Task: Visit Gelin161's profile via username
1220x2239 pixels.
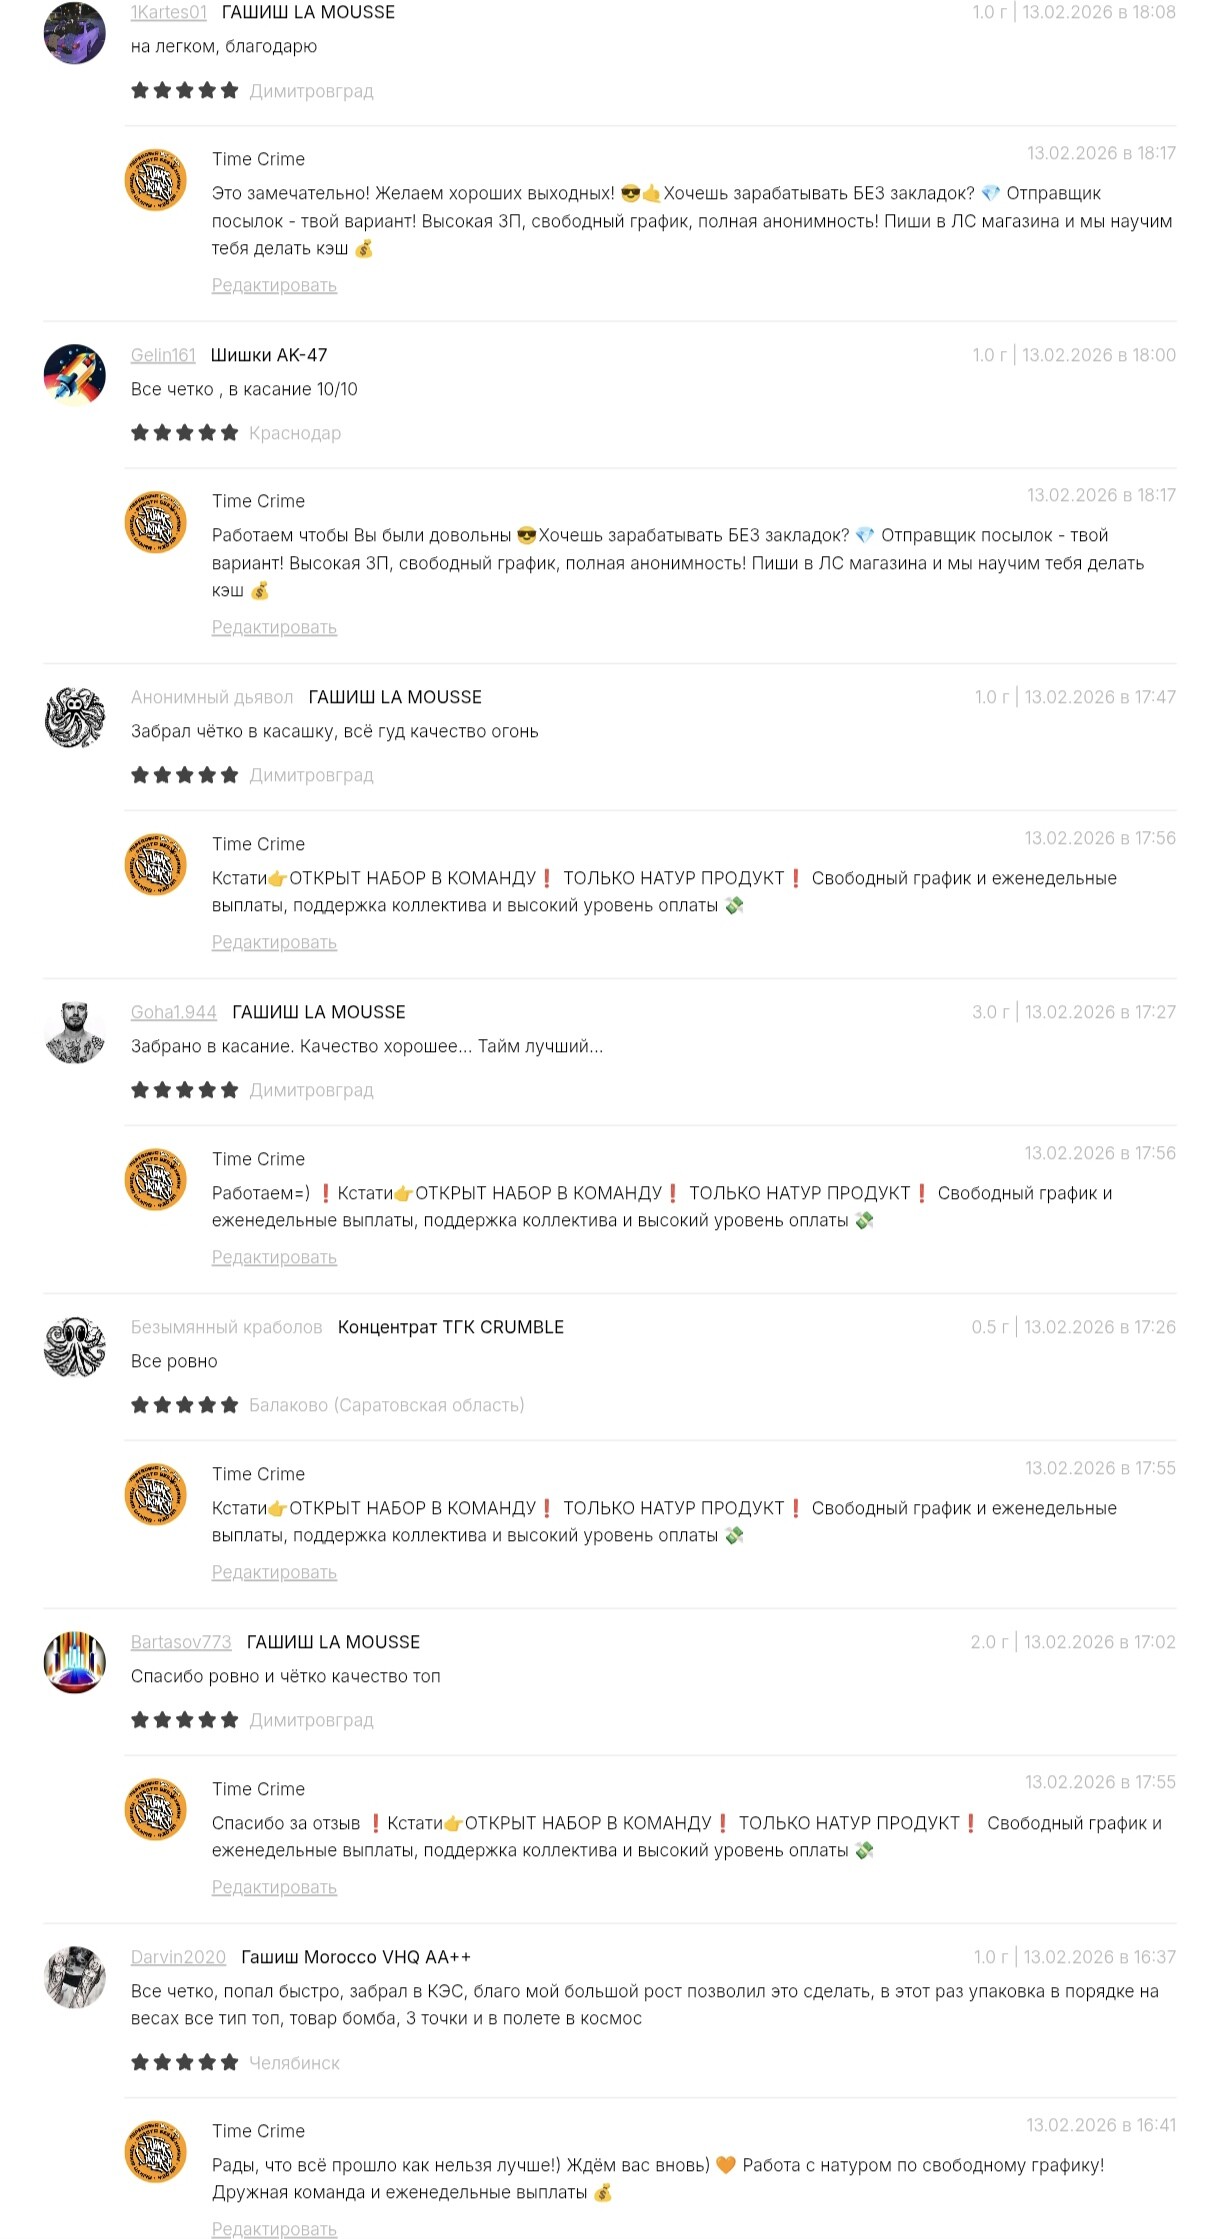Action: tap(163, 355)
